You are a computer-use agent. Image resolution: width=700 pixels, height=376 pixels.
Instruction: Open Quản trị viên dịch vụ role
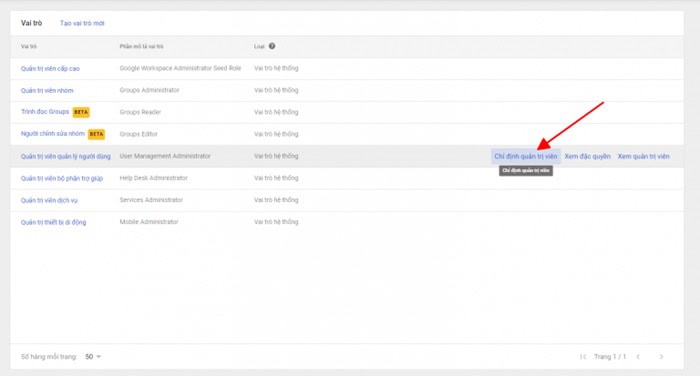pyautogui.click(x=49, y=200)
